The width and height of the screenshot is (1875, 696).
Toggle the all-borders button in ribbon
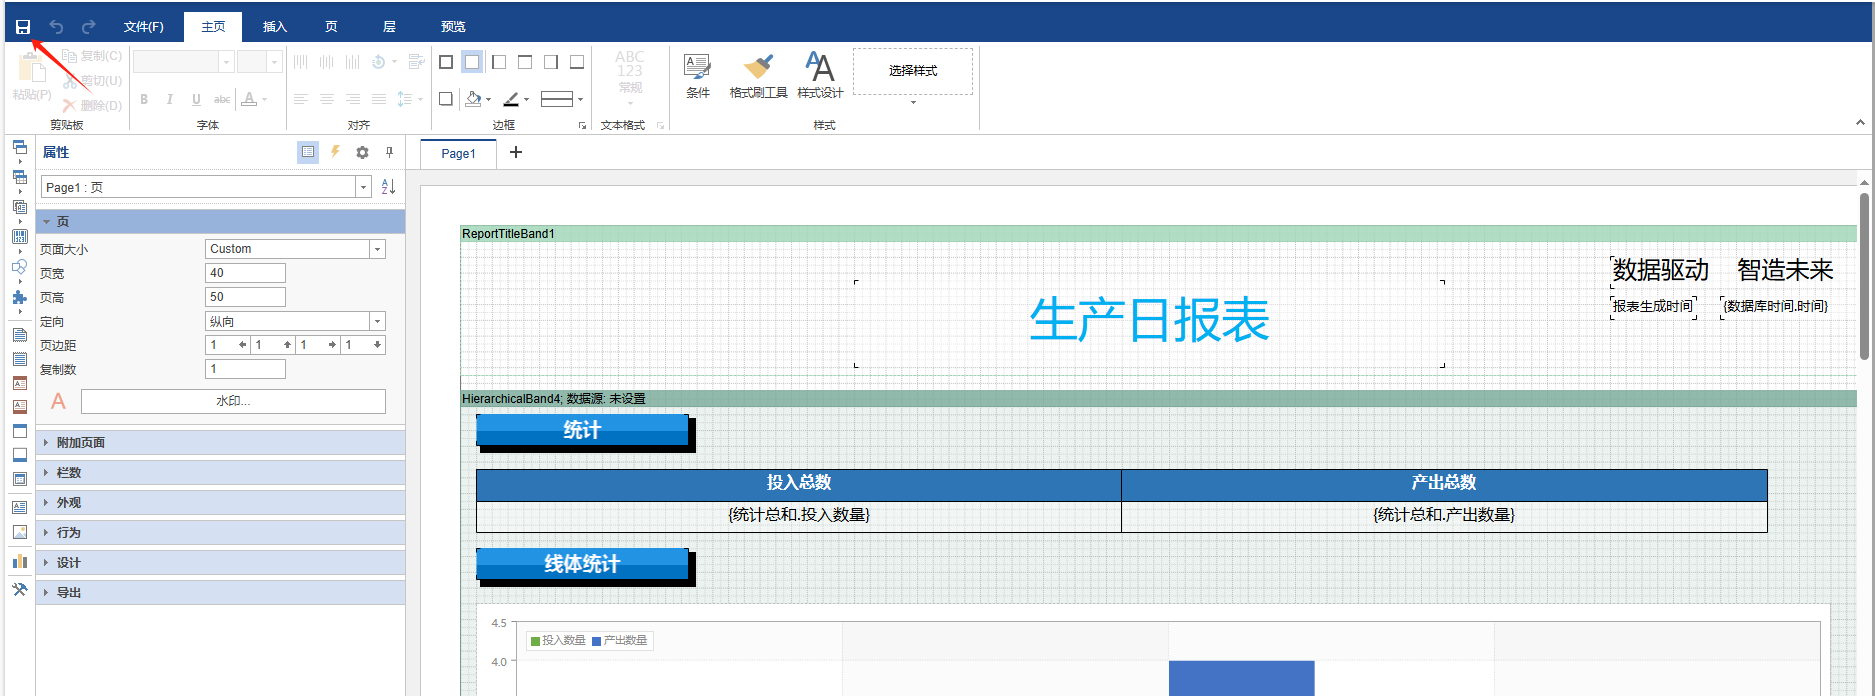[446, 62]
